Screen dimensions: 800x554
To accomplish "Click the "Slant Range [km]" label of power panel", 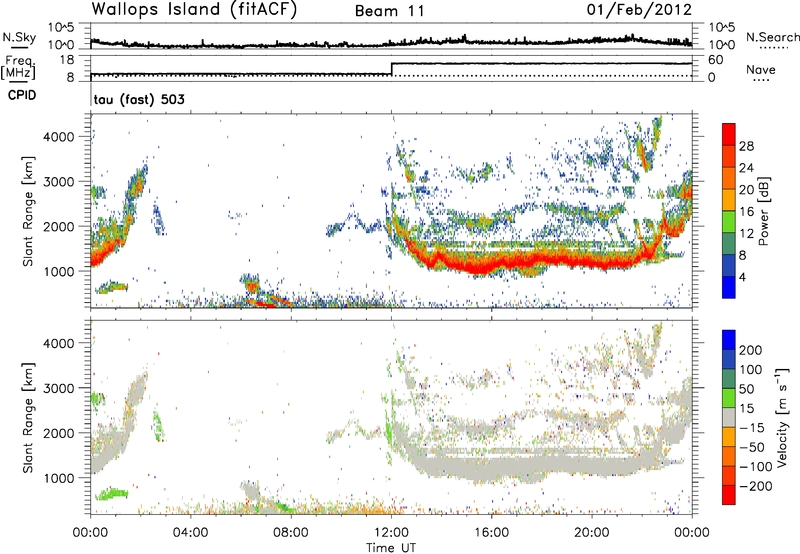I will pos(28,211).
